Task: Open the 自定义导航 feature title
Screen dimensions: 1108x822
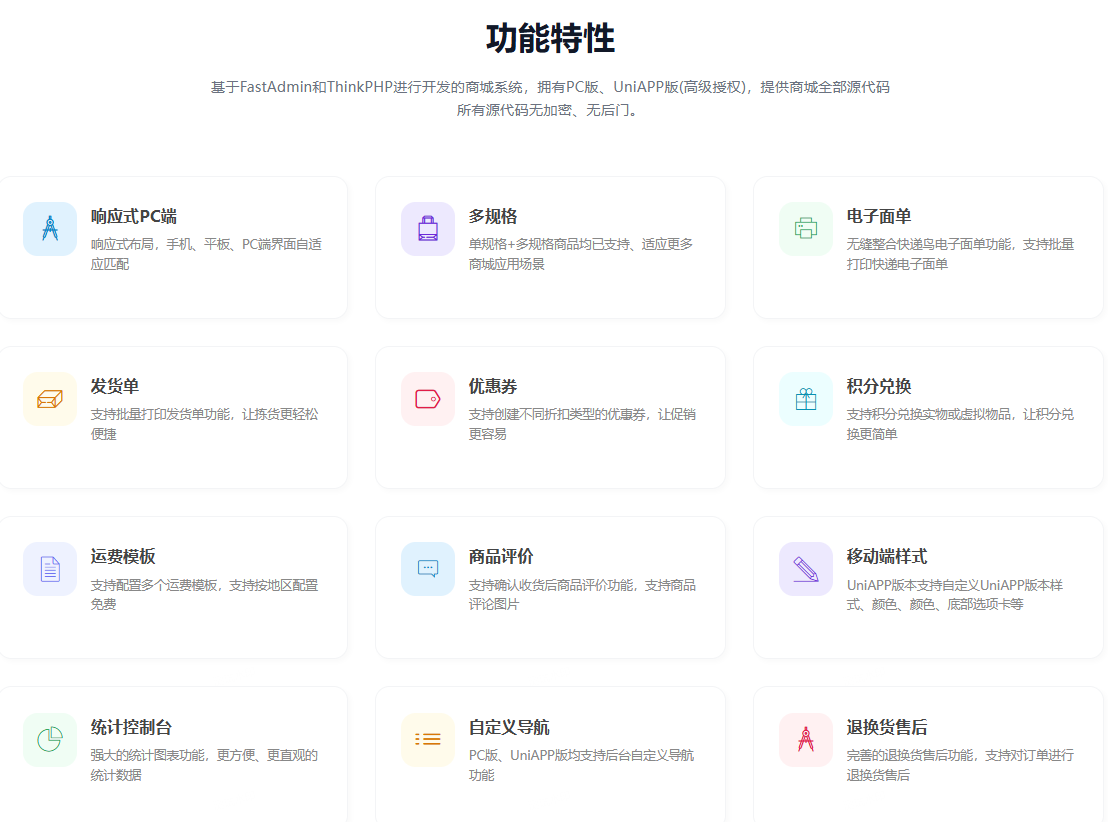Action: pyautogui.click(x=509, y=728)
